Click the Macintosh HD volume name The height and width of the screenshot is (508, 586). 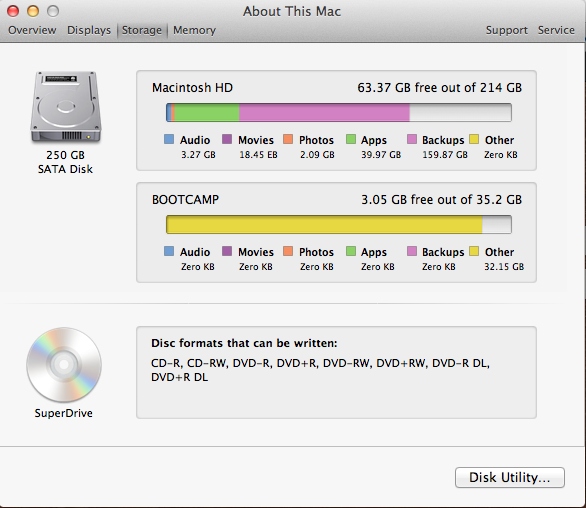[x=192, y=87]
